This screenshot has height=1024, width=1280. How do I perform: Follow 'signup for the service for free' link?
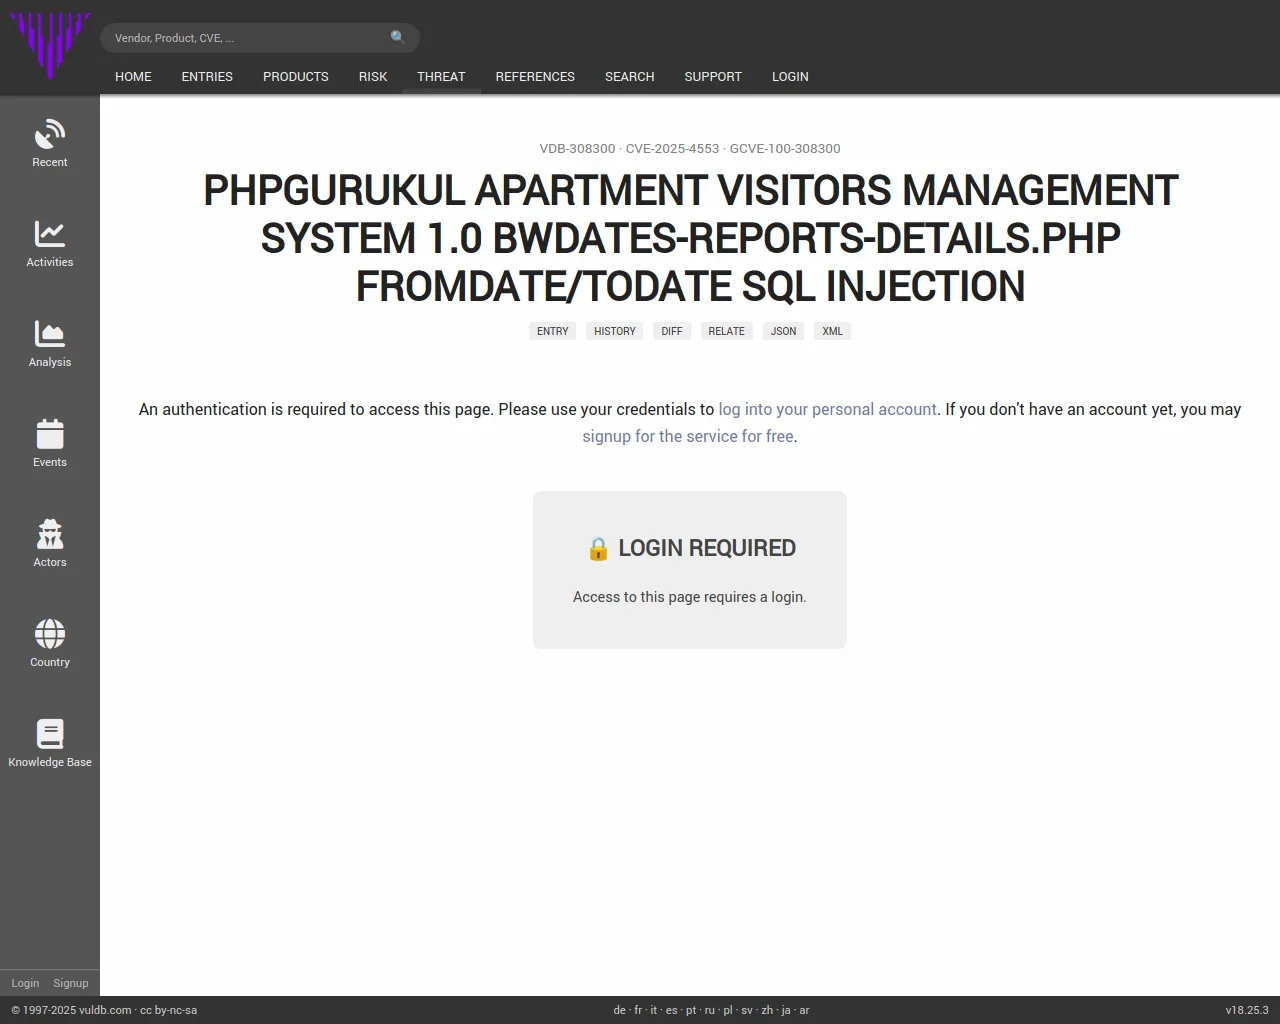[688, 436]
